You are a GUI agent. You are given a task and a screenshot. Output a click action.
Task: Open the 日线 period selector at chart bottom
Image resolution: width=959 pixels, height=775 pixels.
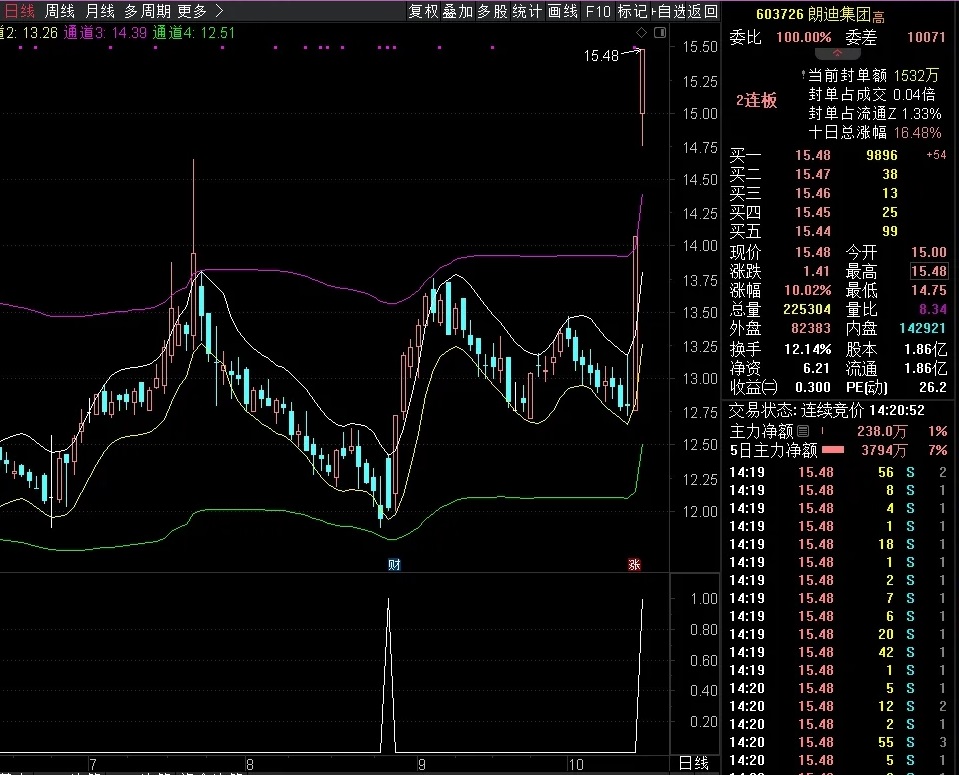(x=694, y=763)
